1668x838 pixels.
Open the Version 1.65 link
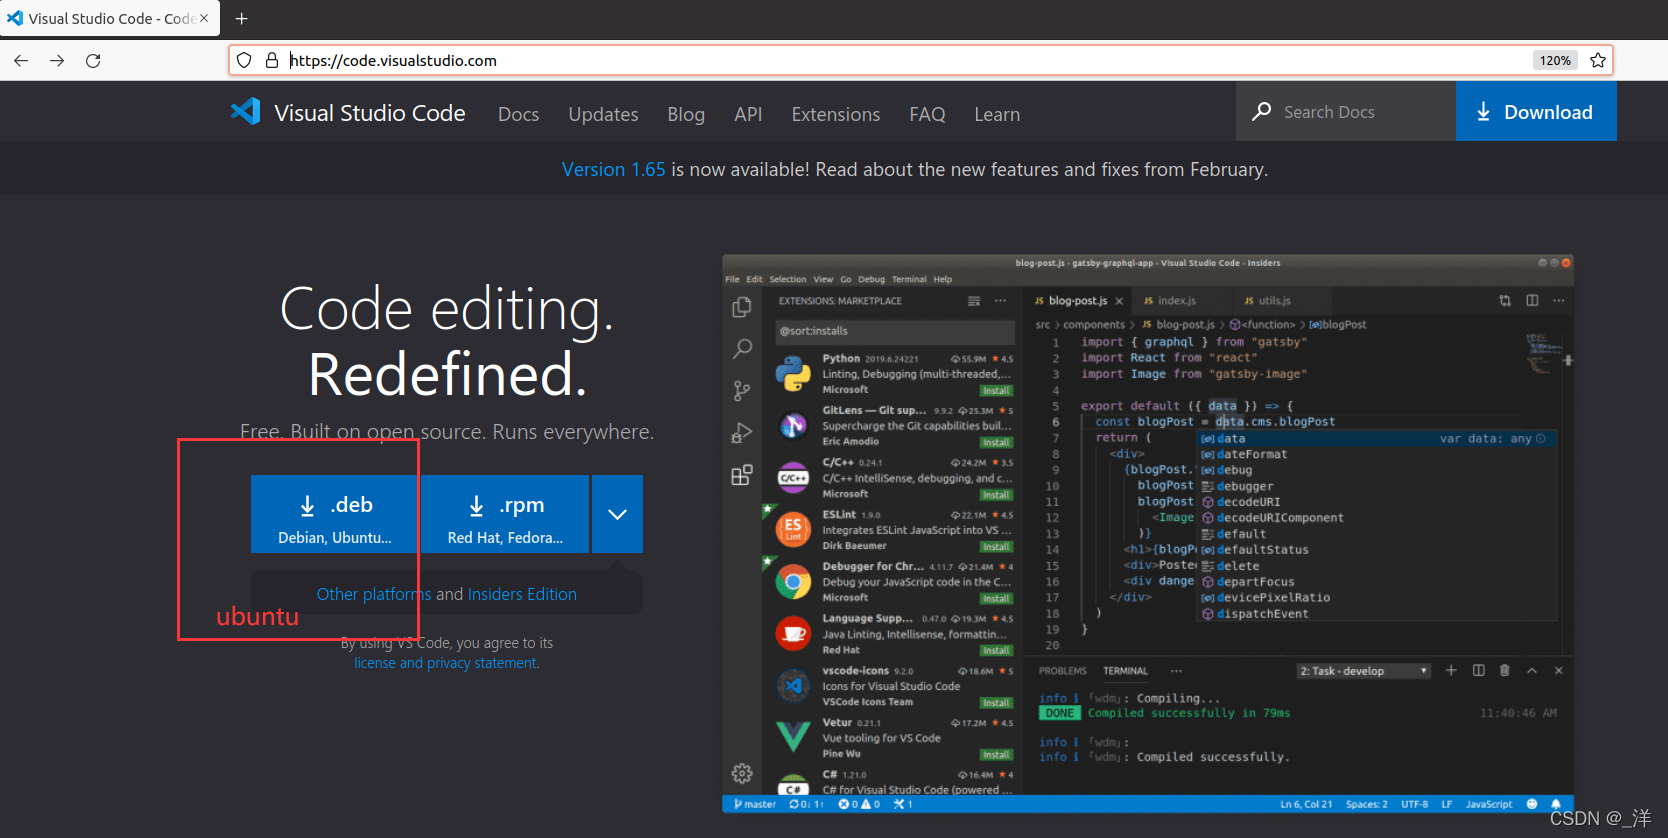click(613, 169)
